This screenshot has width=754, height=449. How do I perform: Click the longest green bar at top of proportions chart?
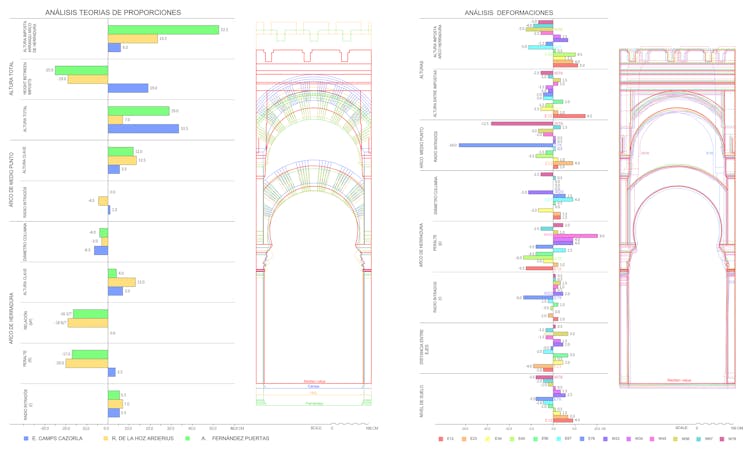pos(163,30)
